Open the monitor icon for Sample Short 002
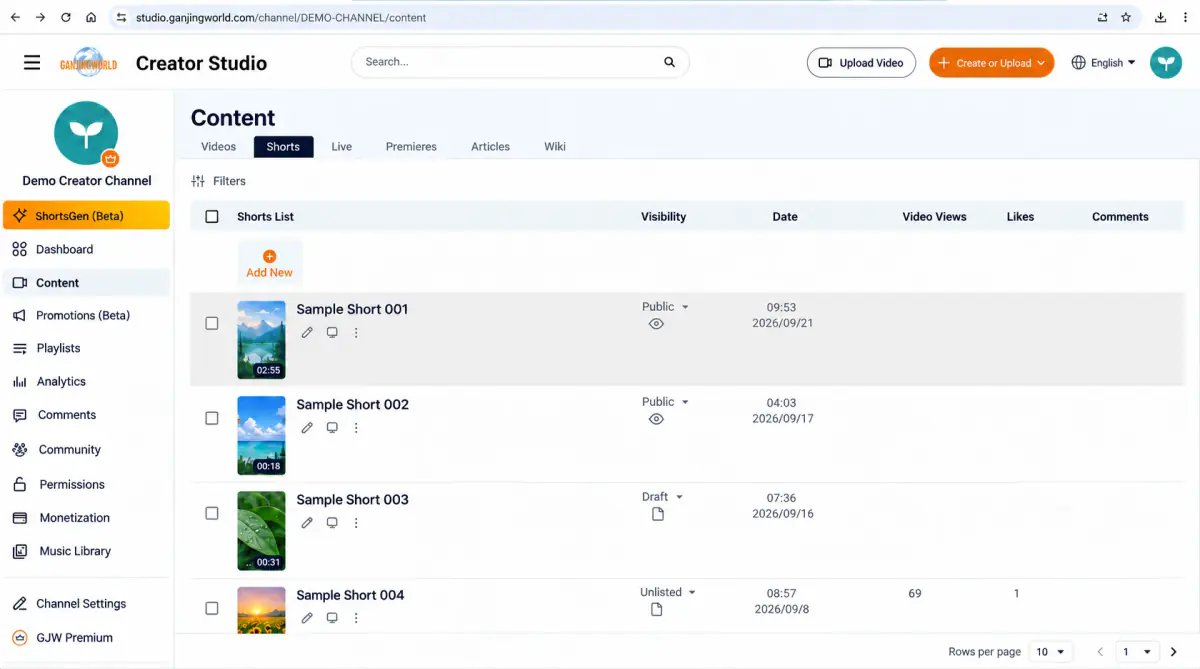Image resolution: width=1200 pixels, height=669 pixels. click(x=332, y=428)
